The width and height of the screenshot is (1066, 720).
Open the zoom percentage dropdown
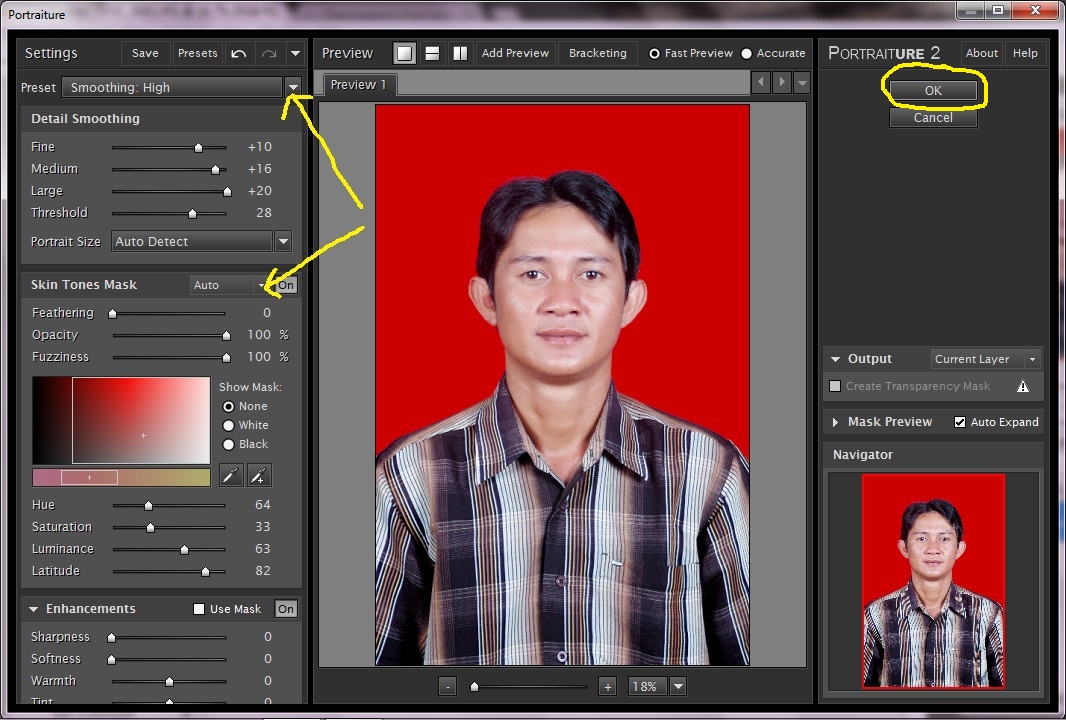[678, 687]
